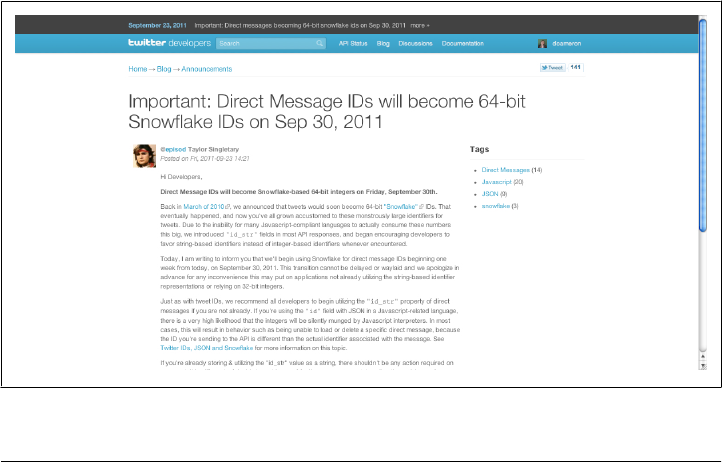This screenshot has height=462, width=722.
Task: Open the @episod author link
Action: pyautogui.click(x=173, y=149)
